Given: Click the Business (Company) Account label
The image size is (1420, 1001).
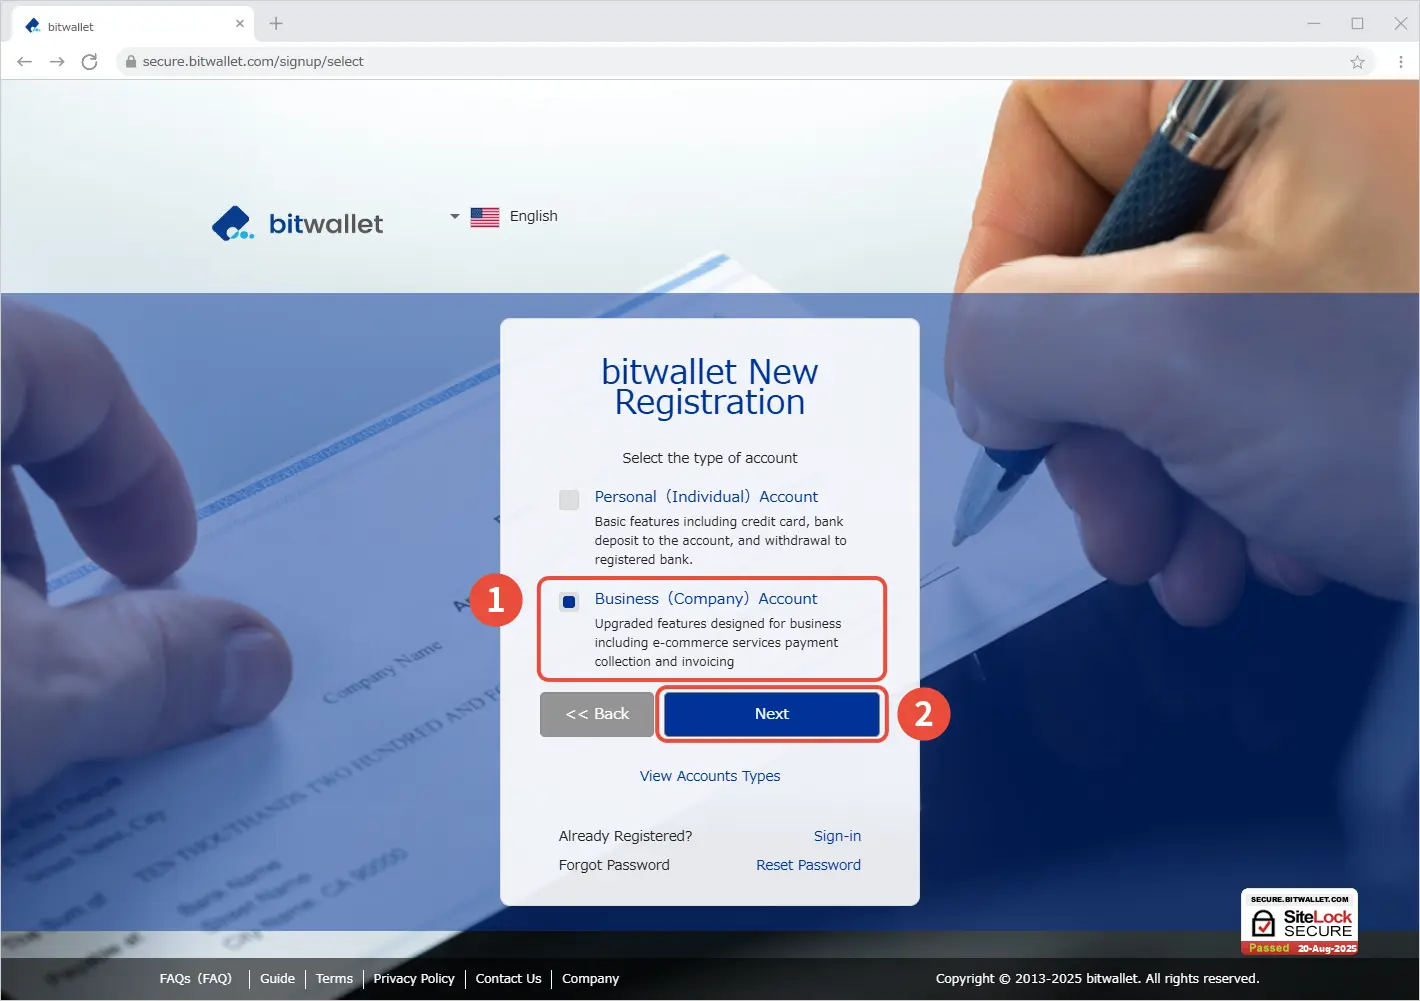Looking at the screenshot, I should tap(706, 599).
